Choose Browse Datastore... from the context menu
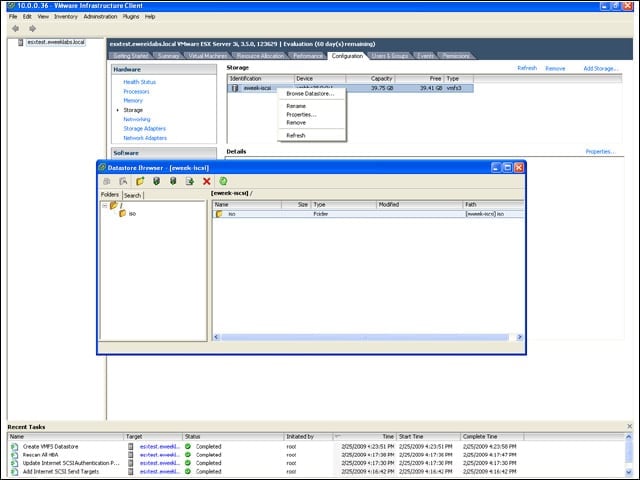 tap(310, 94)
